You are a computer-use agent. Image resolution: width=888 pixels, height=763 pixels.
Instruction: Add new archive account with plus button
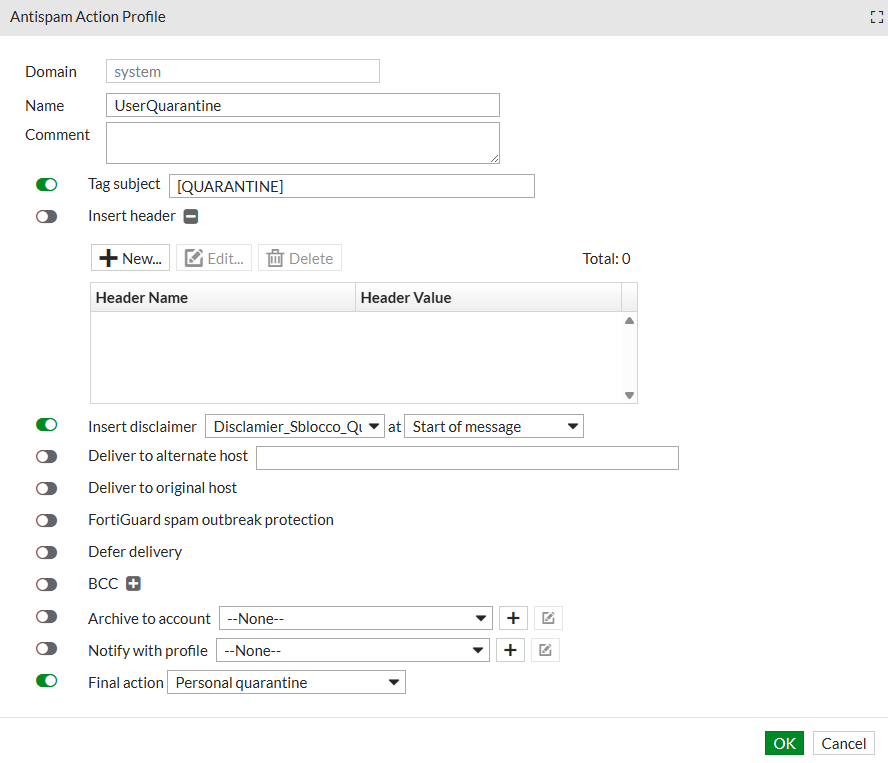point(513,618)
